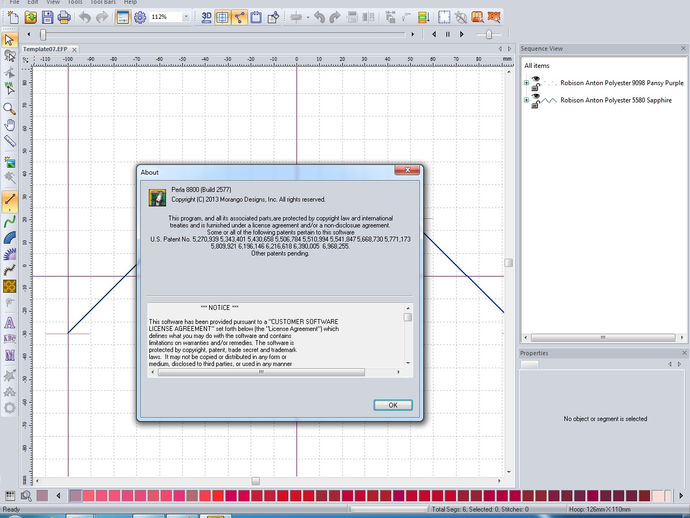Print the design with printer icon

64,17
